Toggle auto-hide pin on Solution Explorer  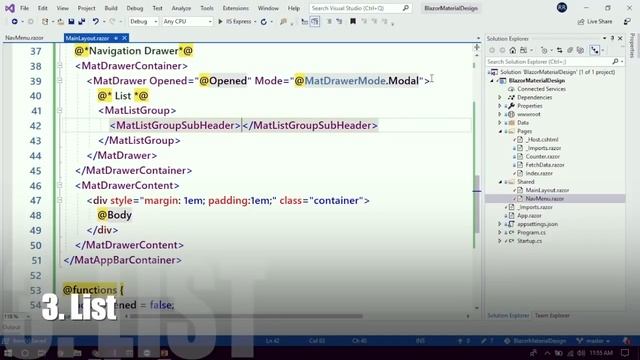[612, 38]
